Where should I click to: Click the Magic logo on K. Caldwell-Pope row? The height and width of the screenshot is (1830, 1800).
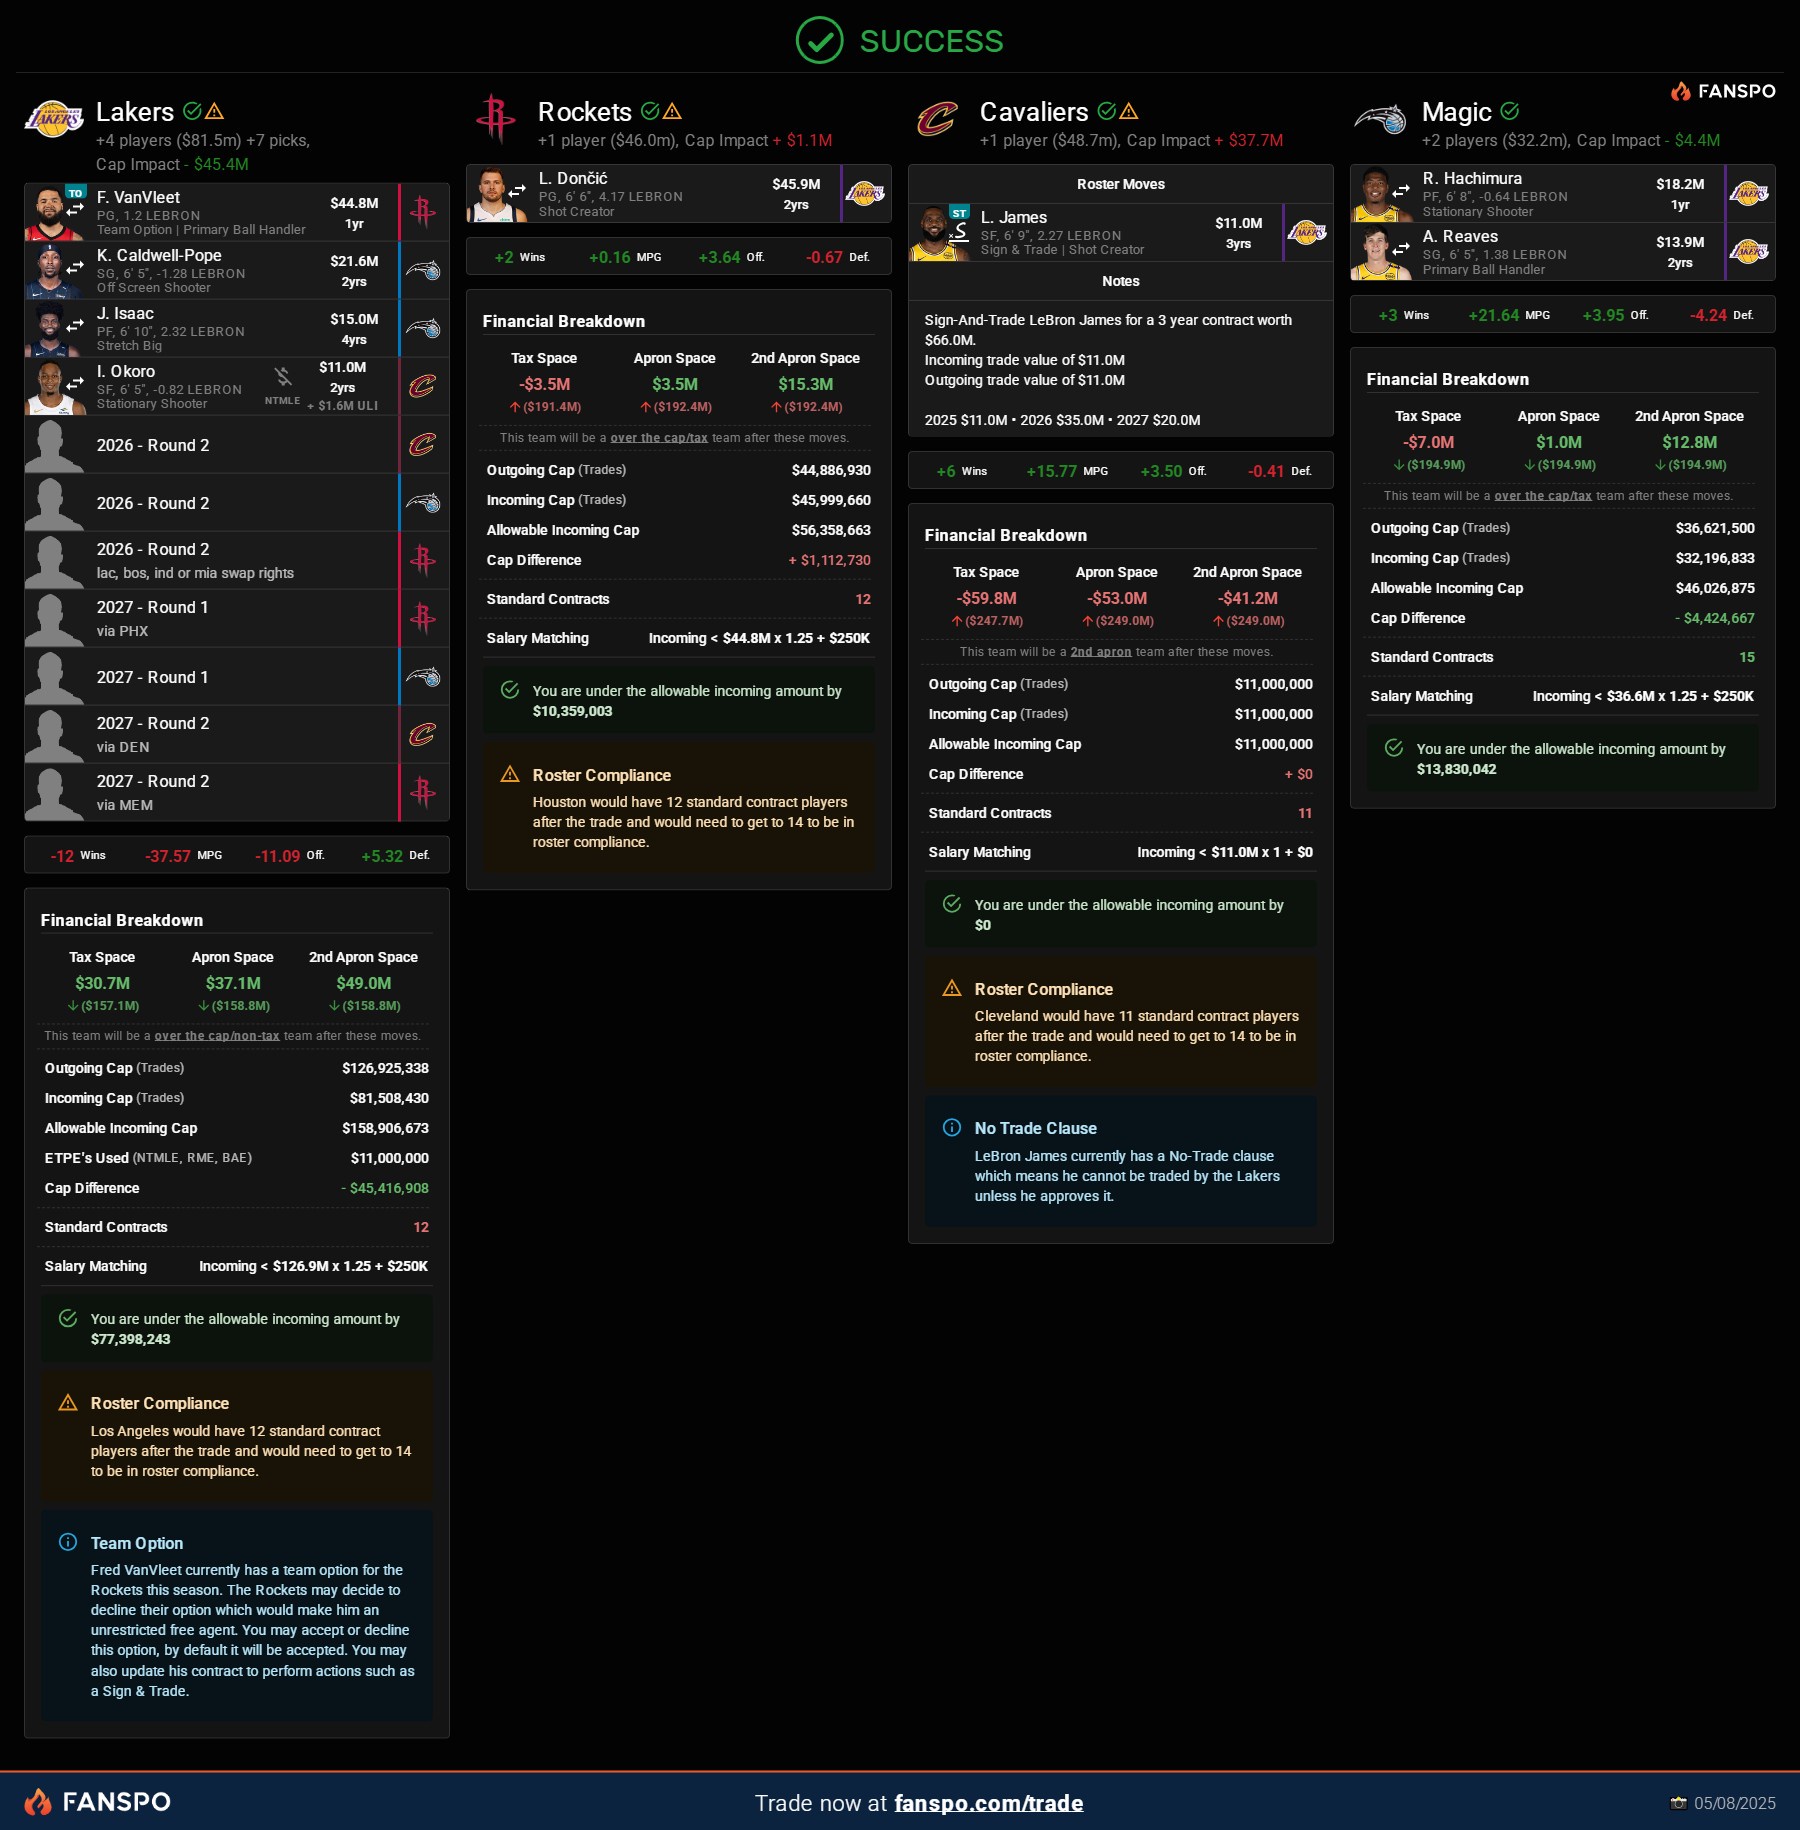423,270
